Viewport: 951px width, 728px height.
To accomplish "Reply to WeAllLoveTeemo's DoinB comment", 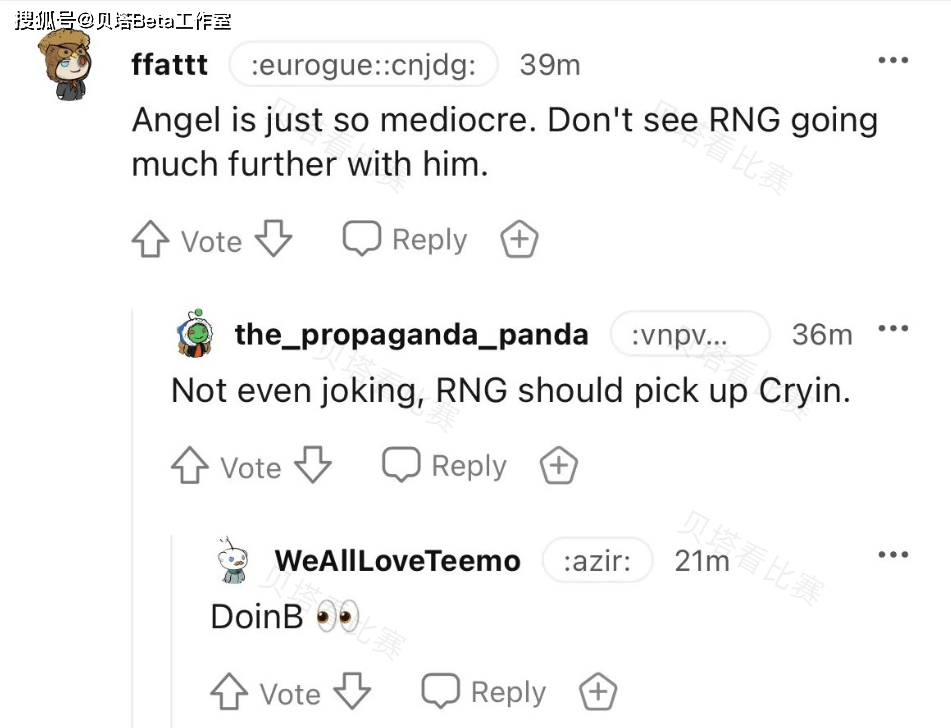I will point(483,692).
